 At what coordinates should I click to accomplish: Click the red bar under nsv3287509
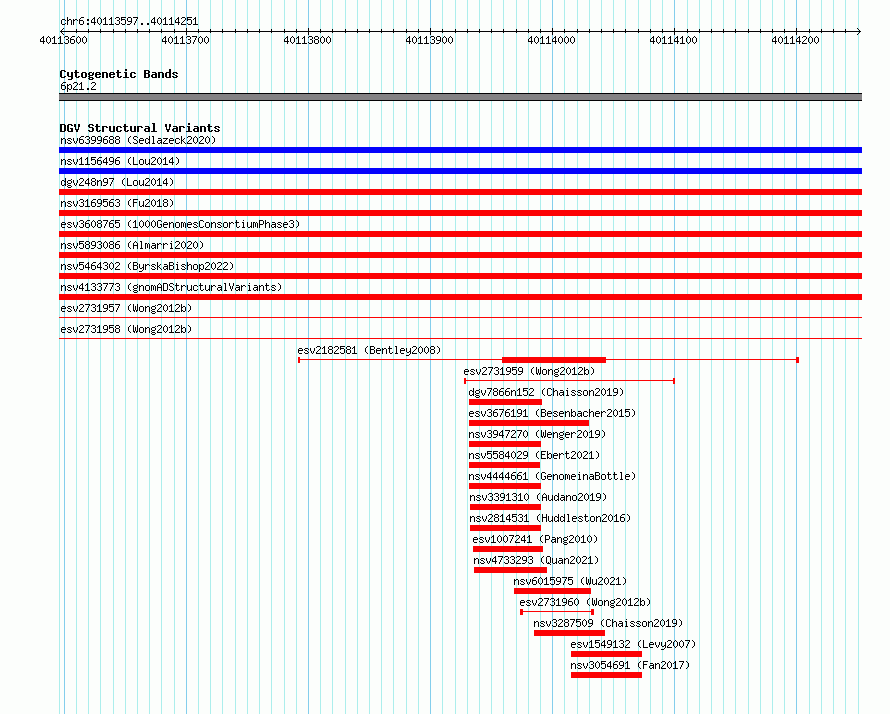[x=569, y=633]
